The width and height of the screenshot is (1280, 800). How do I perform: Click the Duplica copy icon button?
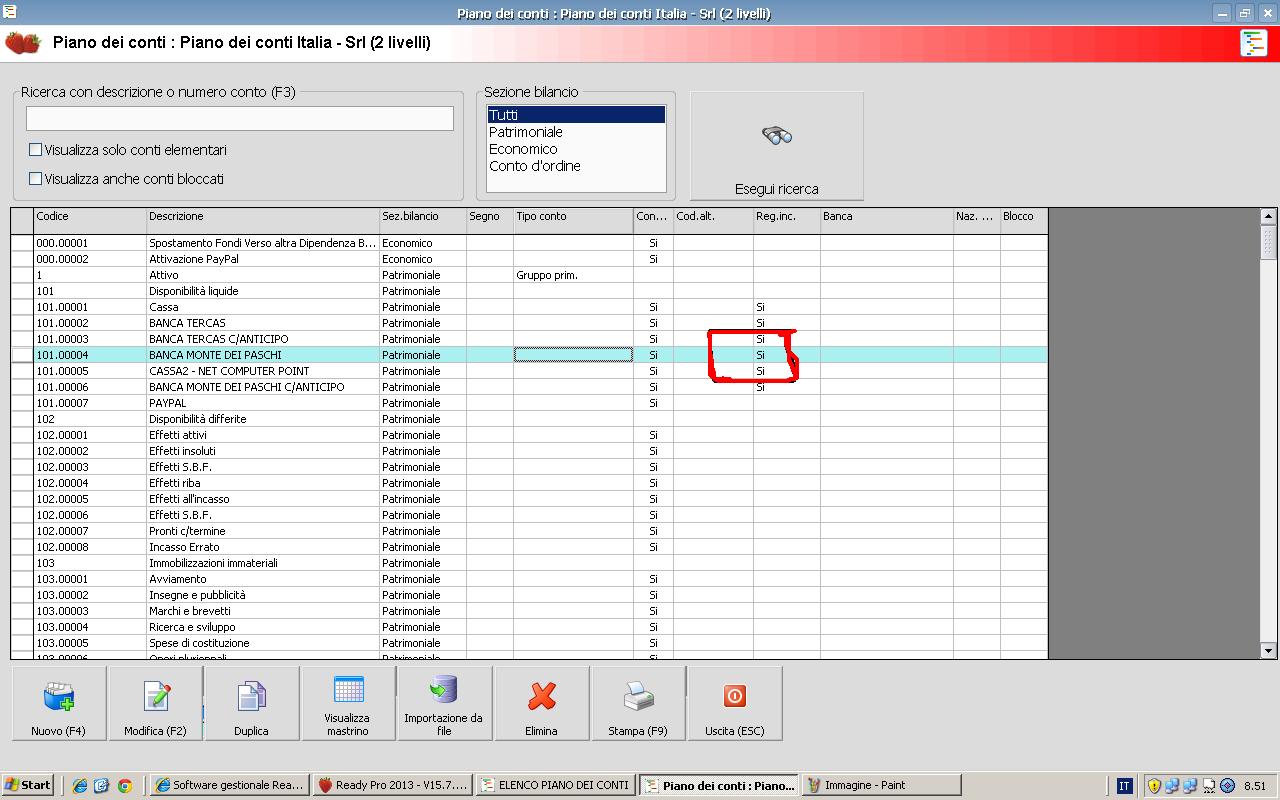251,703
